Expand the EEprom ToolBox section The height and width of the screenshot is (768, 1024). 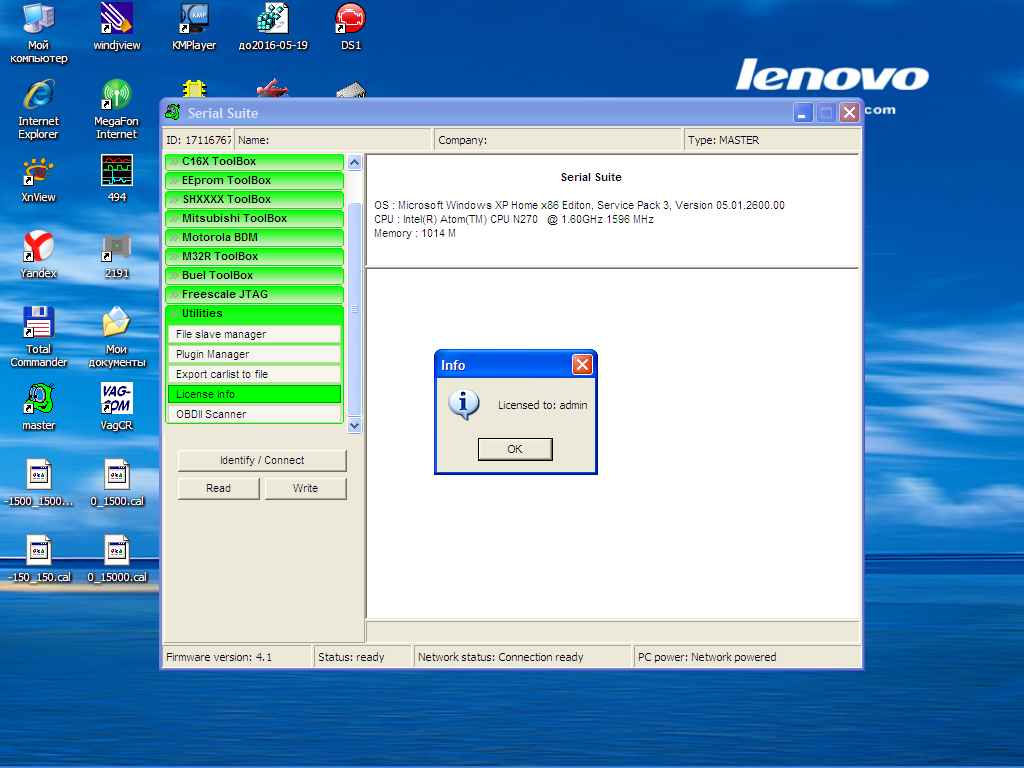coord(255,180)
